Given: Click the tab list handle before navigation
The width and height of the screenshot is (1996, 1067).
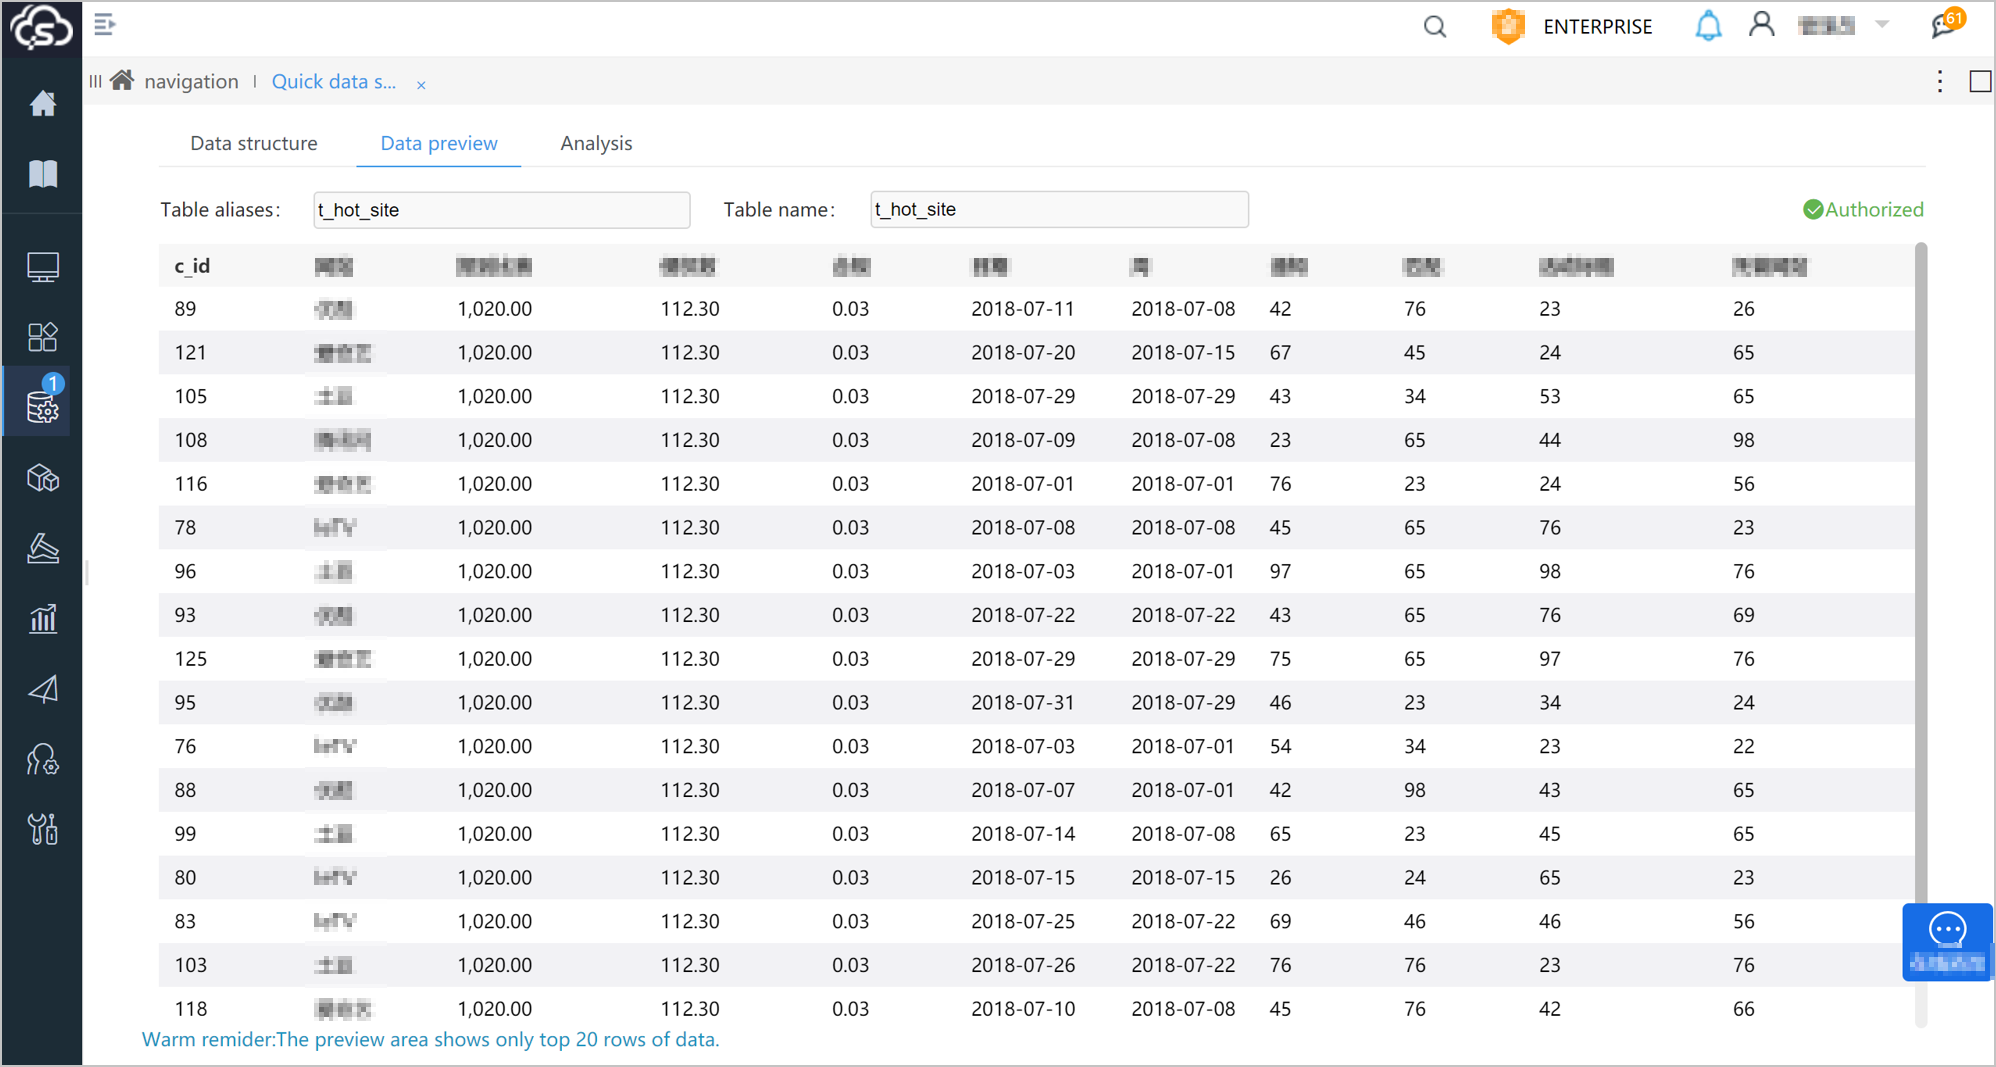Looking at the screenshot, I should 95,82.
